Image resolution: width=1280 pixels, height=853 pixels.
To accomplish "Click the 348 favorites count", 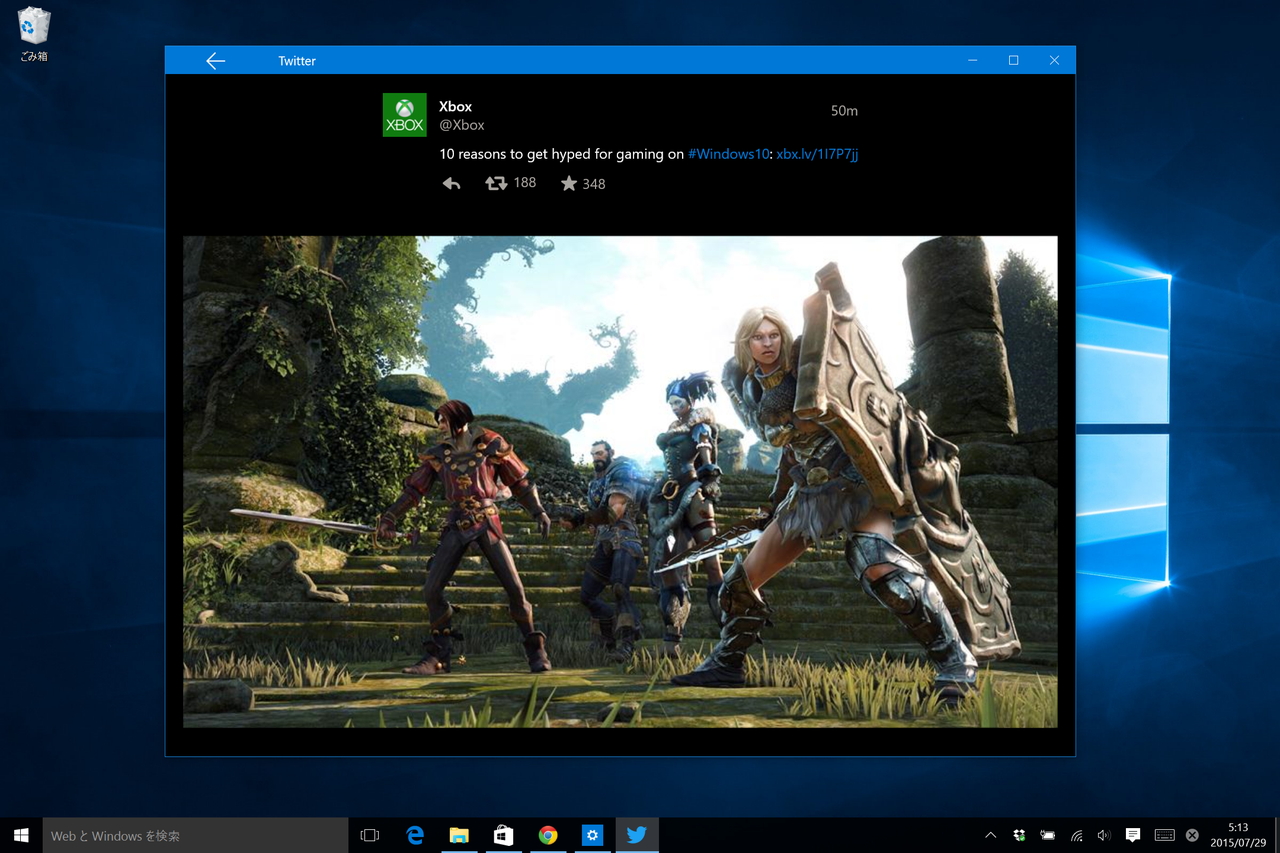I will (594, 184).
